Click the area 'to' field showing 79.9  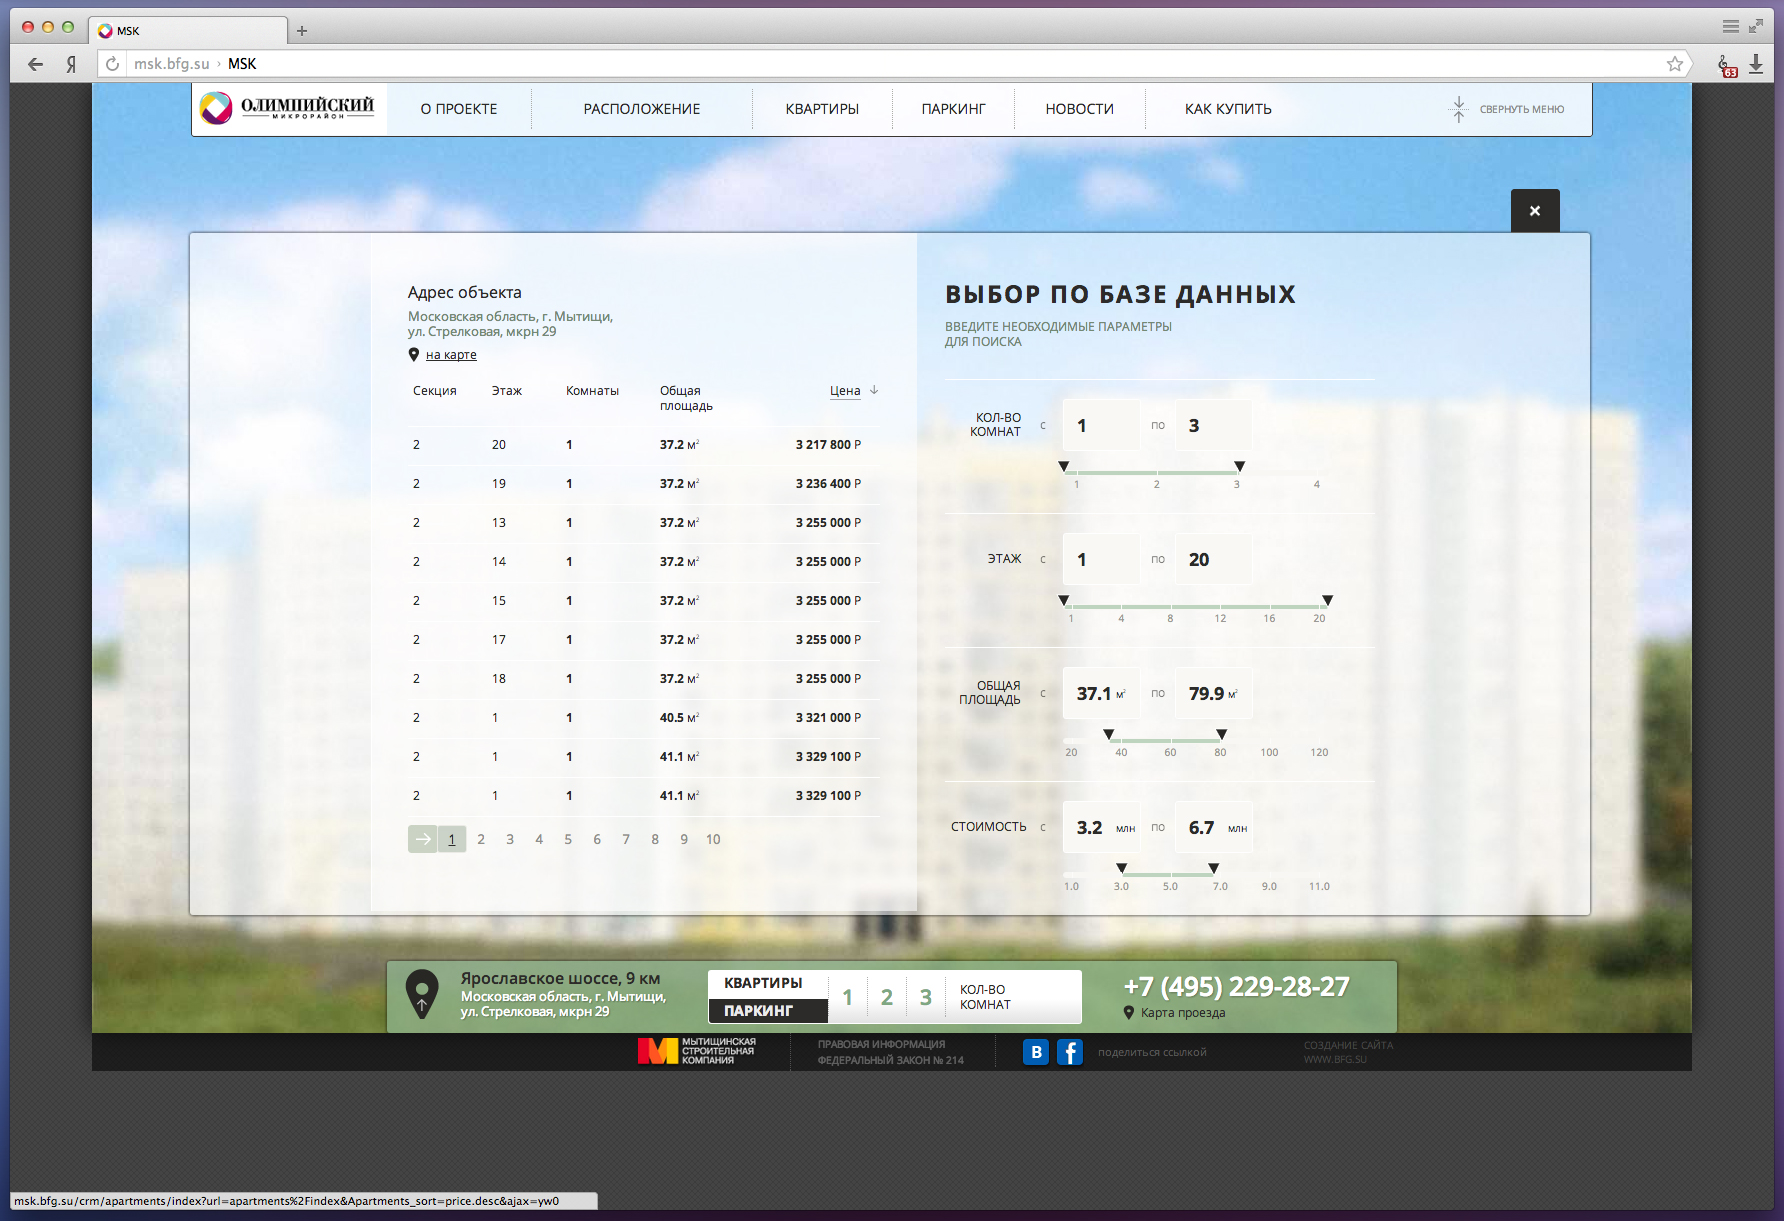pyautogui.click(x=1213, y=693)
